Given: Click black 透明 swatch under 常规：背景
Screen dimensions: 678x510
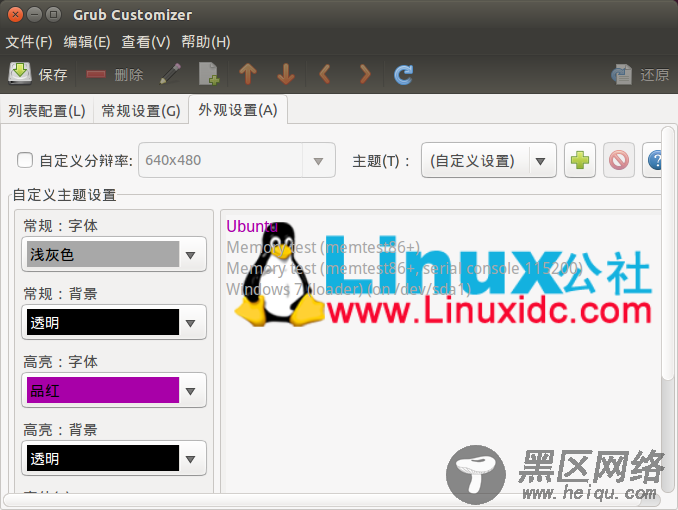Looking at the screenshot, I should point(103,322).
